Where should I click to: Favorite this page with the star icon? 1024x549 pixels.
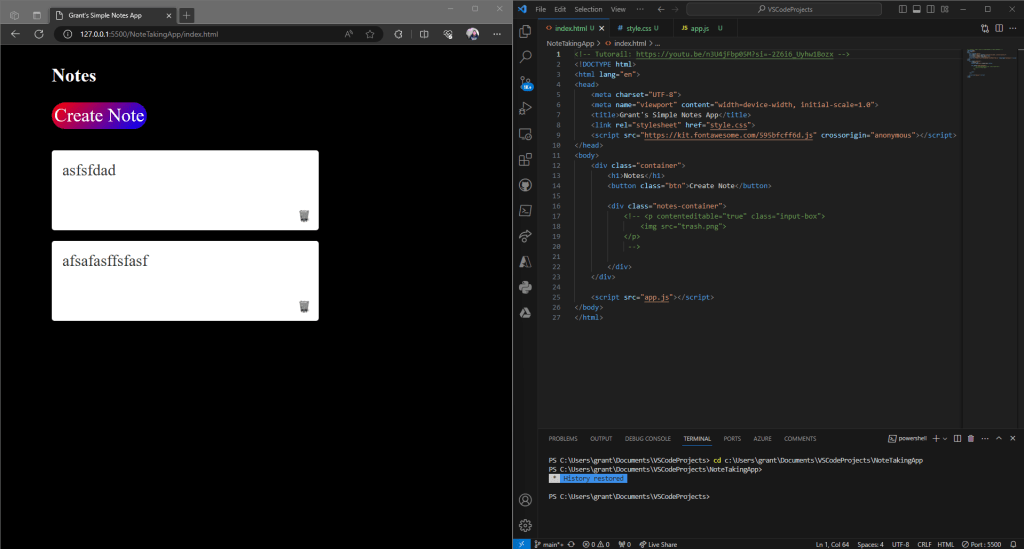(x=370, y=34)
